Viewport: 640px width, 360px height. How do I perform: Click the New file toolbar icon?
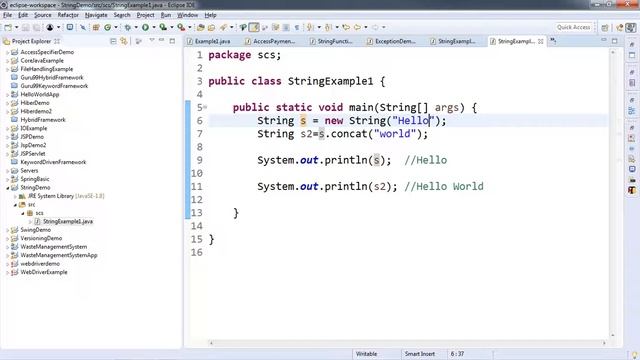[8, 27]
